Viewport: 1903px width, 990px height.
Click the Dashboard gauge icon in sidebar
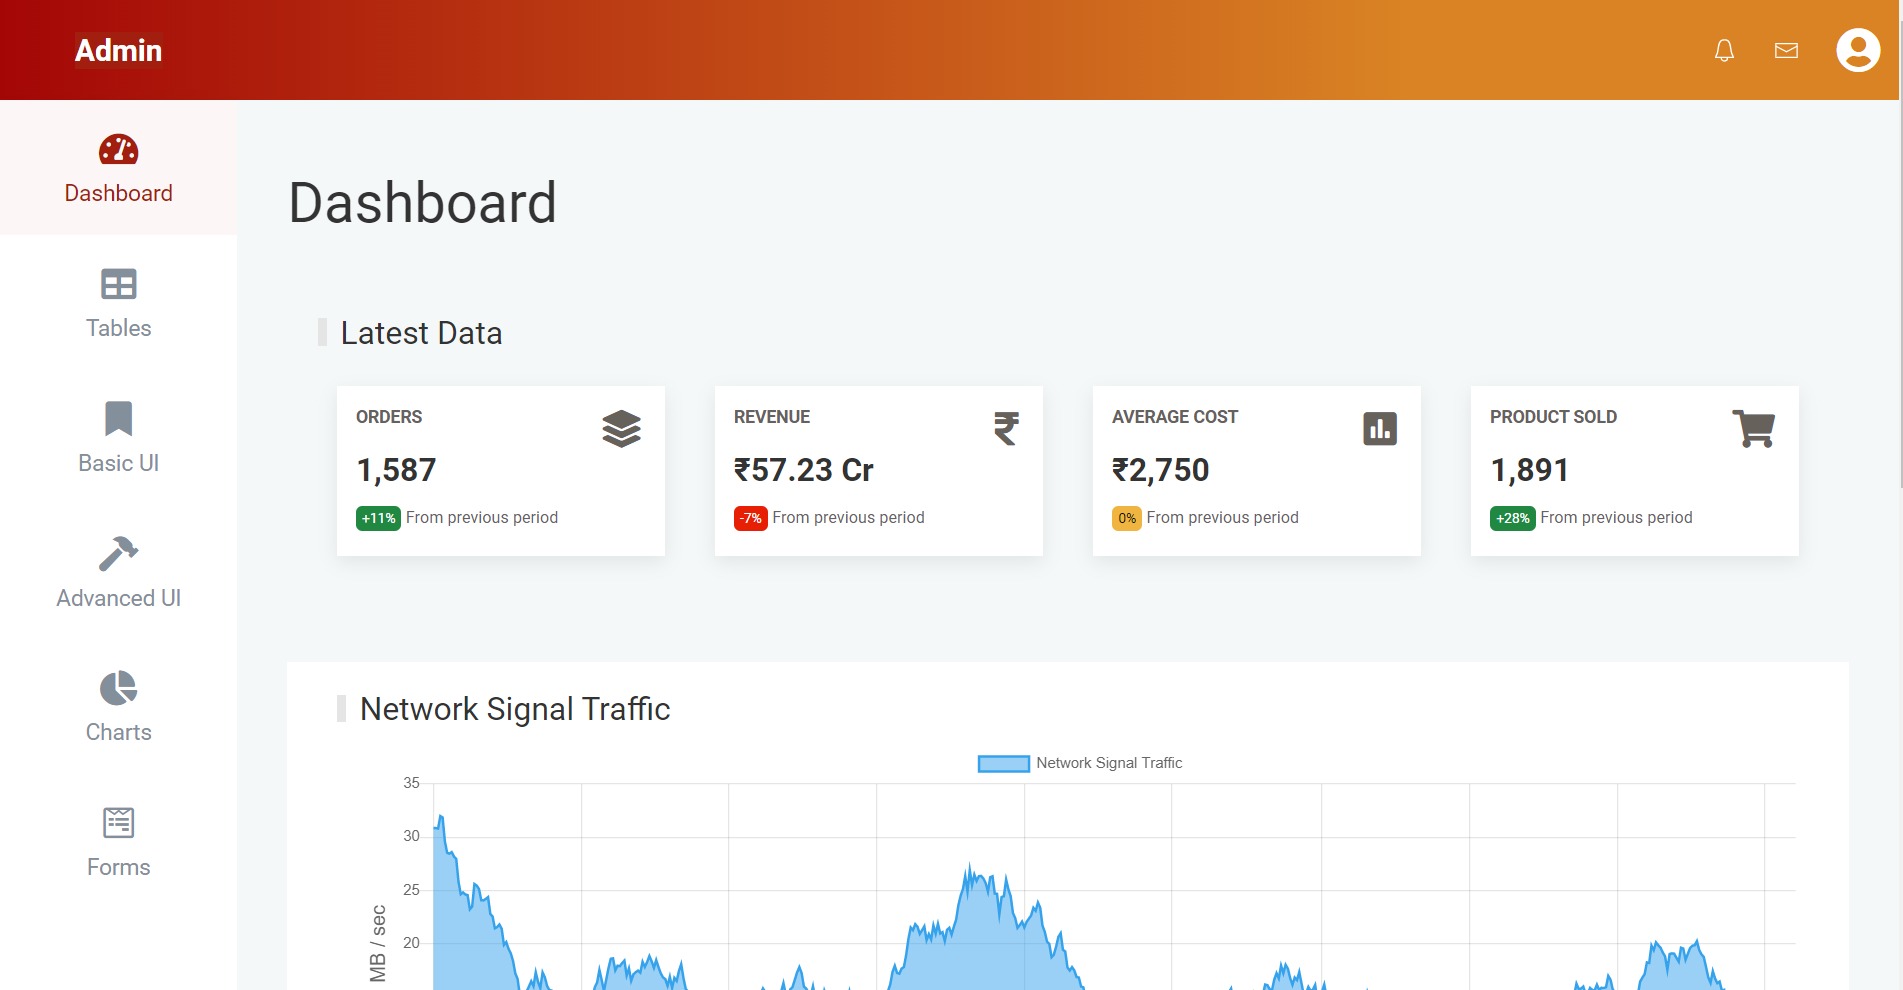click(118, 150)
